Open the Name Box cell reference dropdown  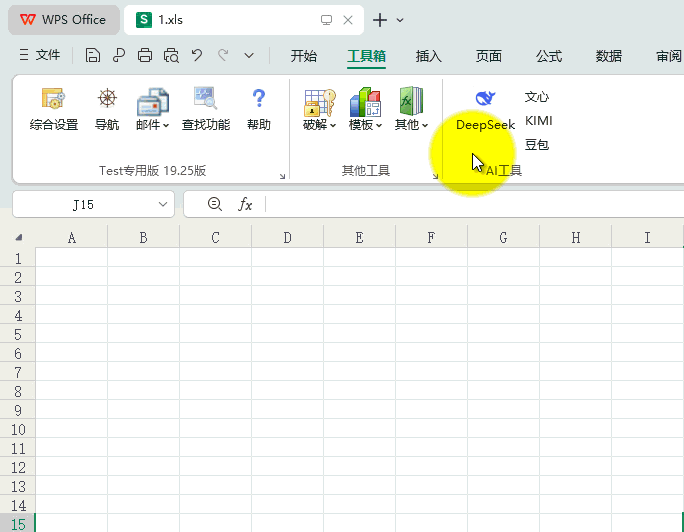(x=164, y=204)
